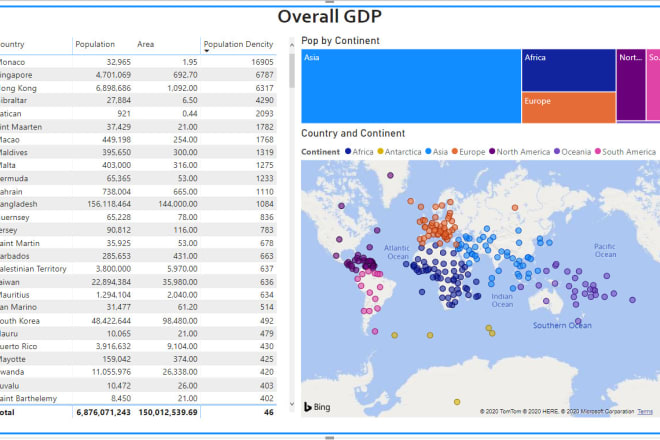Click Southern Ocean label on map

tap(562, 325)
